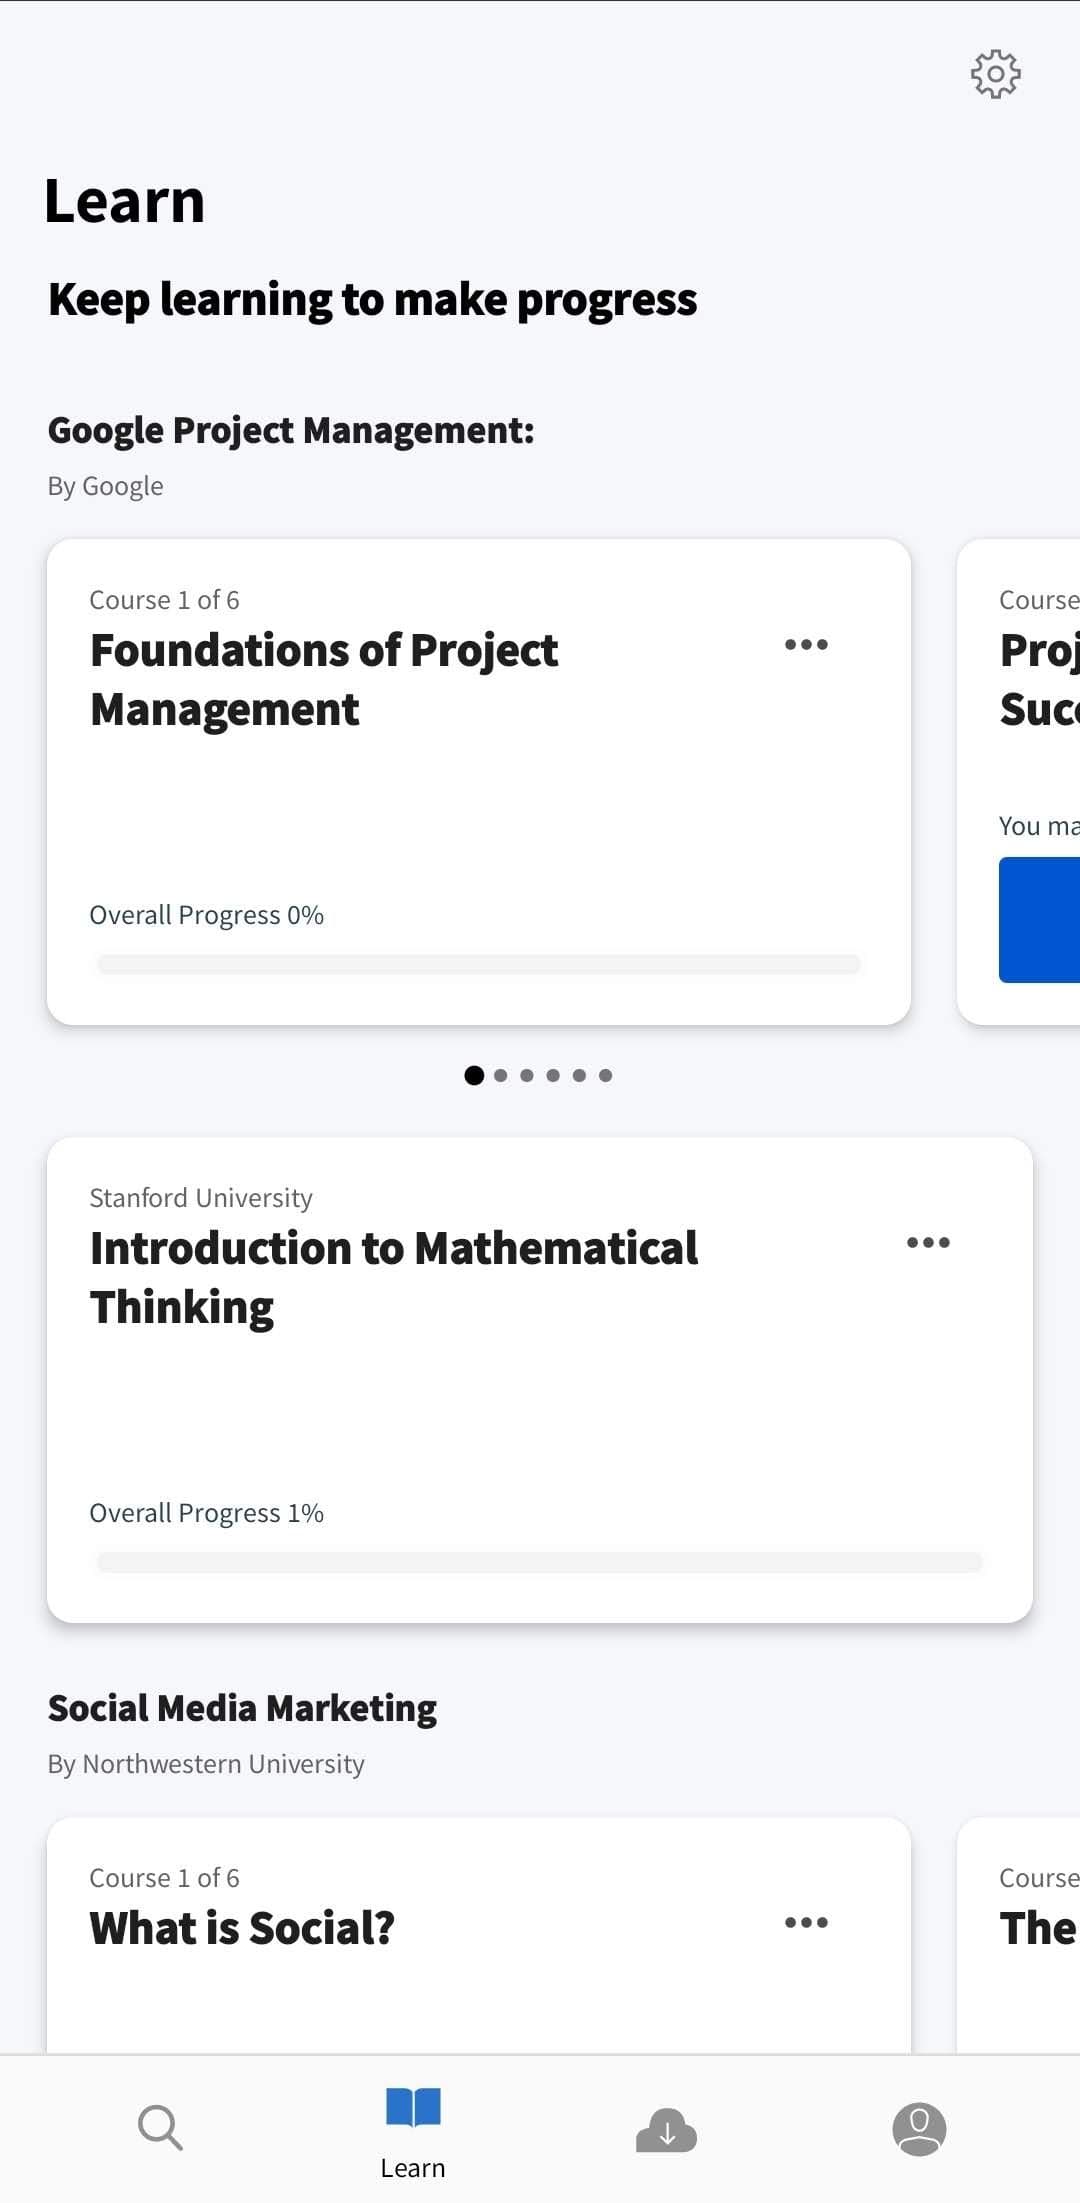Tap the progress bar under Introduction to Mathematical Thinking
Image resolution: width=1080 pixels, height=2203 pixels.
(540, 1562)
